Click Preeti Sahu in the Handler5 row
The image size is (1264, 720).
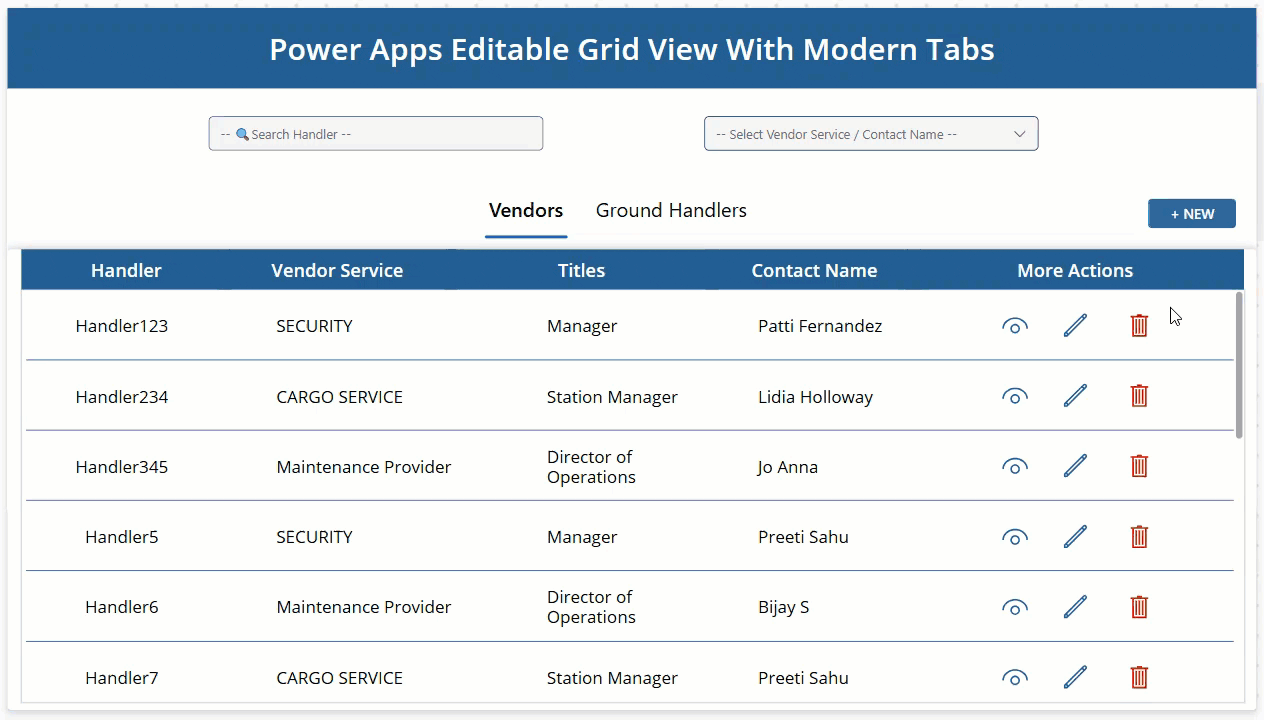(x=803, y=537)
